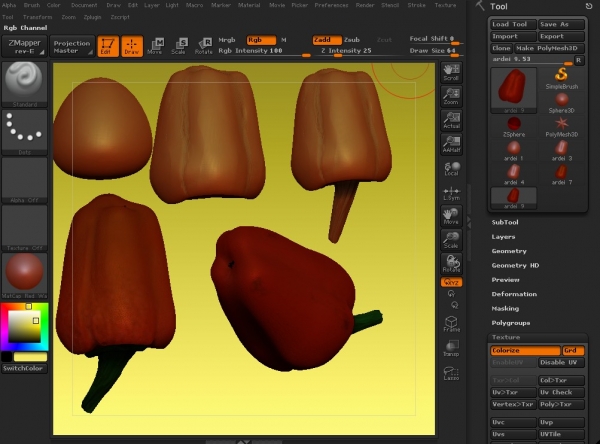Expand the Polygroups section
Screen dimensions: 600x444
511,323
